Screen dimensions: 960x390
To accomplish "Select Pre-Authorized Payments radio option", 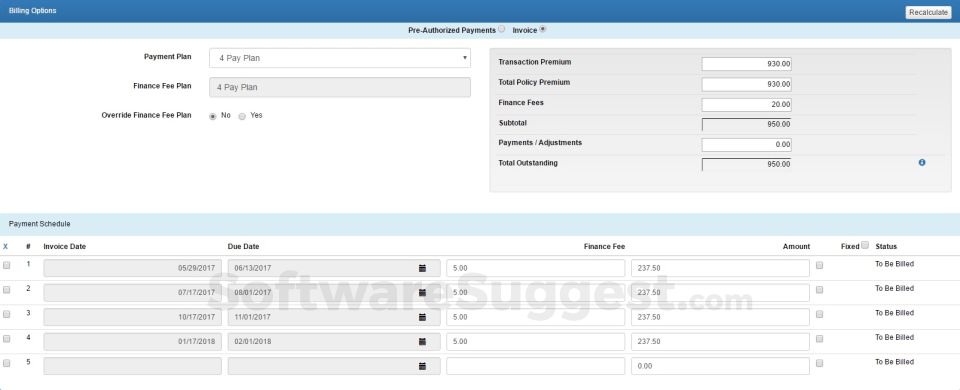I will pyautogui.click(x=501, y=29).
